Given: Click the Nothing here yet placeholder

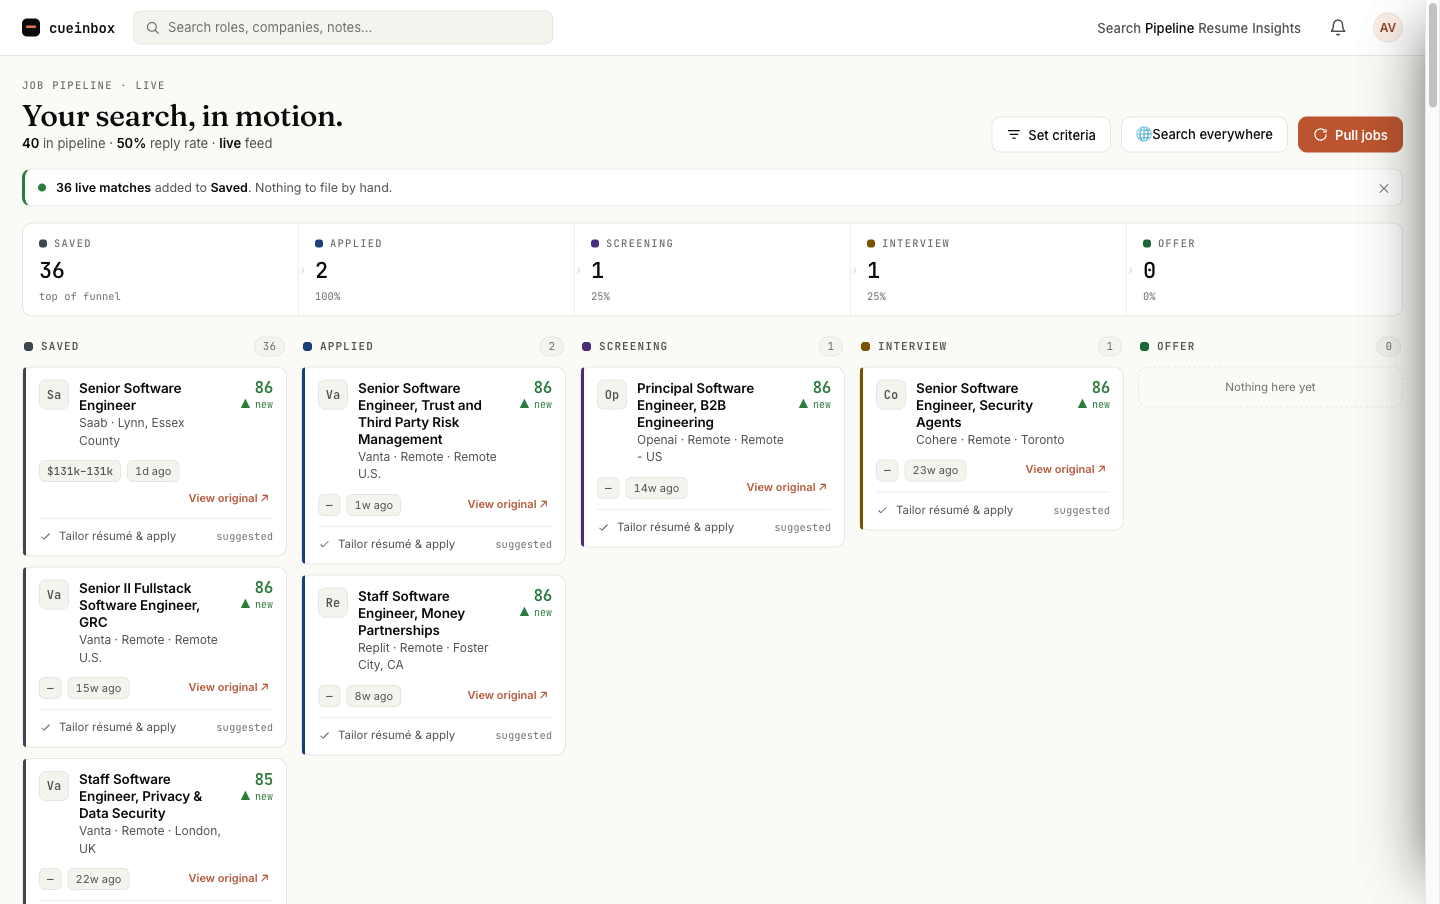Looking at the screenshot, I should tap(1270, 387).
